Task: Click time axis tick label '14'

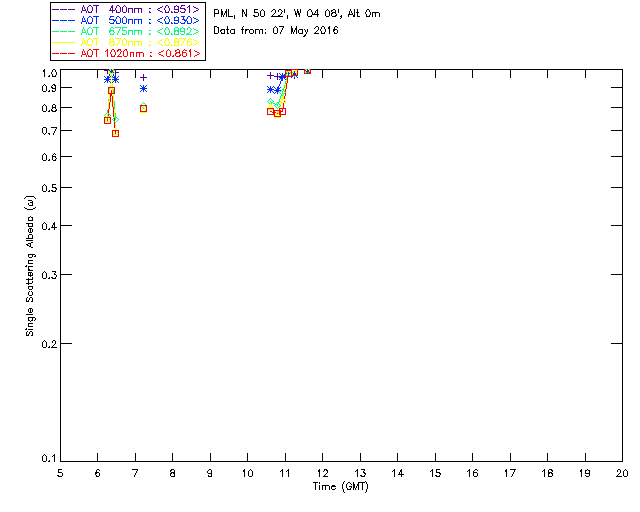Action: click(398, 473)
